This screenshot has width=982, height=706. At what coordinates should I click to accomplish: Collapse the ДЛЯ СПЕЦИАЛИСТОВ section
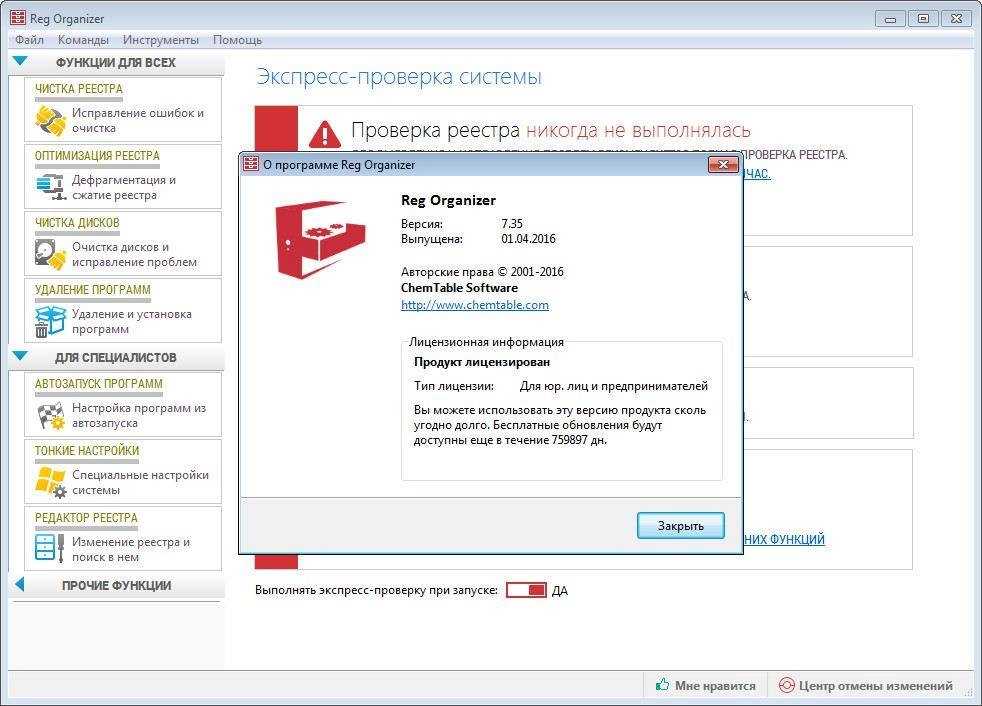[x=20, y=356]
